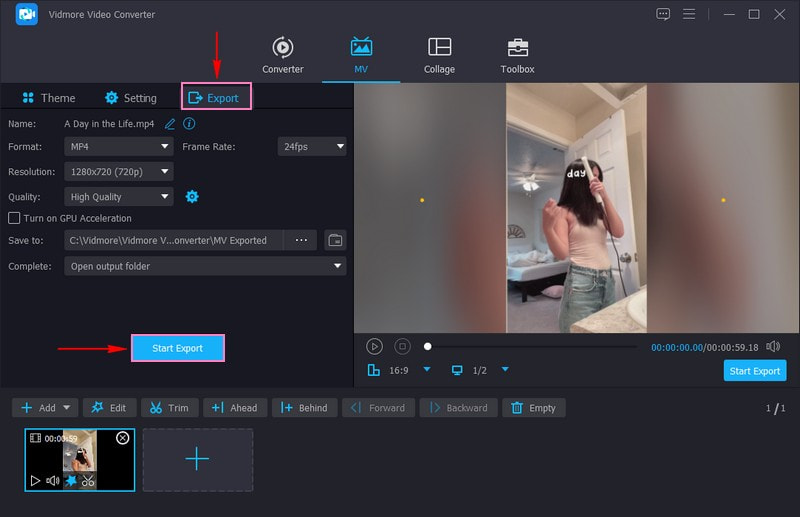800x517 pixels.
Task: Switch to the Collage tab
Action: click(439, 56)
